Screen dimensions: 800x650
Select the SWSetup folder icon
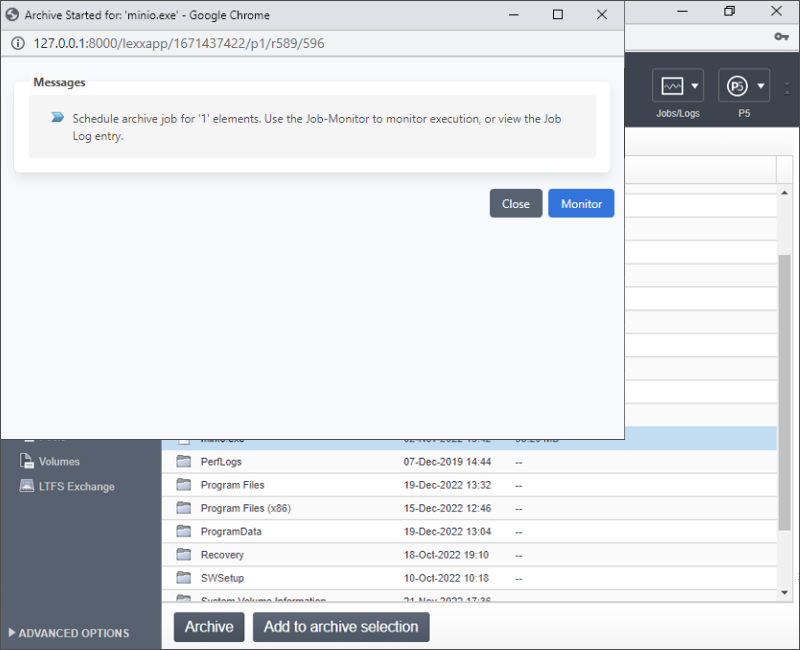(x=184, y=578)
